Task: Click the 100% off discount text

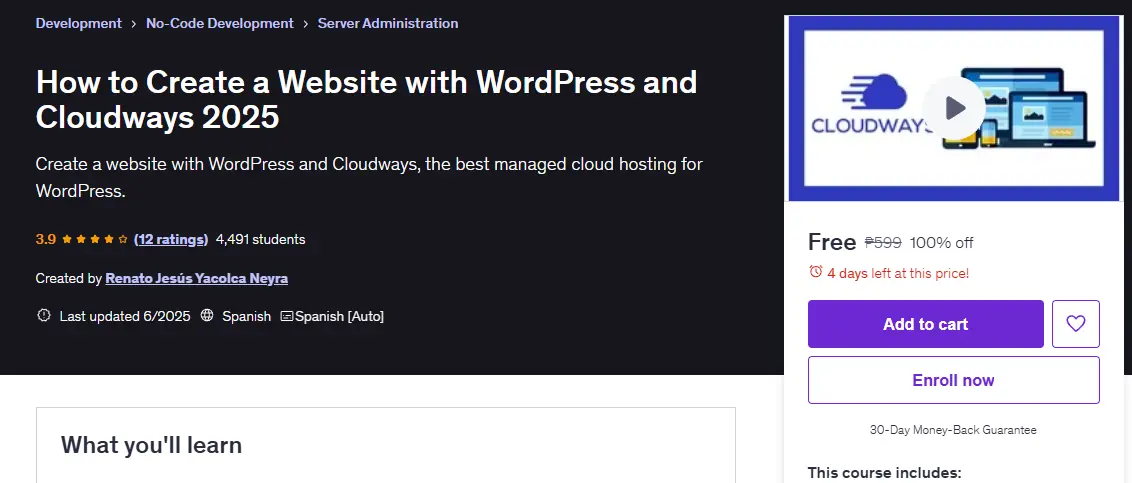Action: tap(941, 243)
